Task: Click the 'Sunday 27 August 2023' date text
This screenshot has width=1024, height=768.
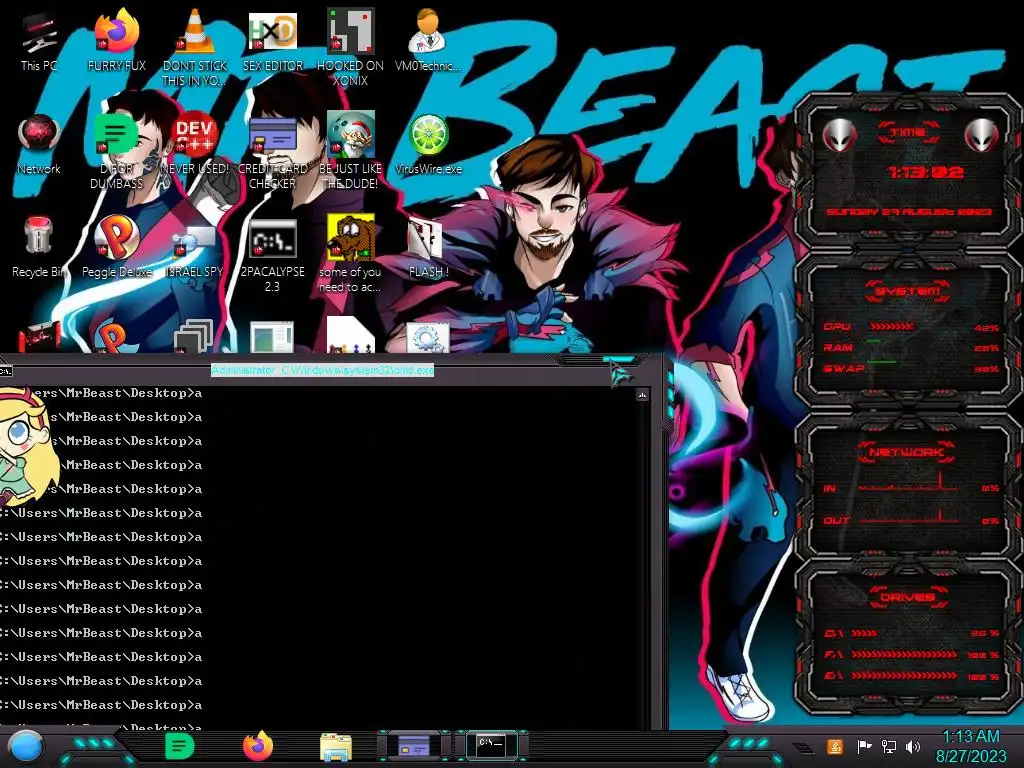Action: point(909,212)
